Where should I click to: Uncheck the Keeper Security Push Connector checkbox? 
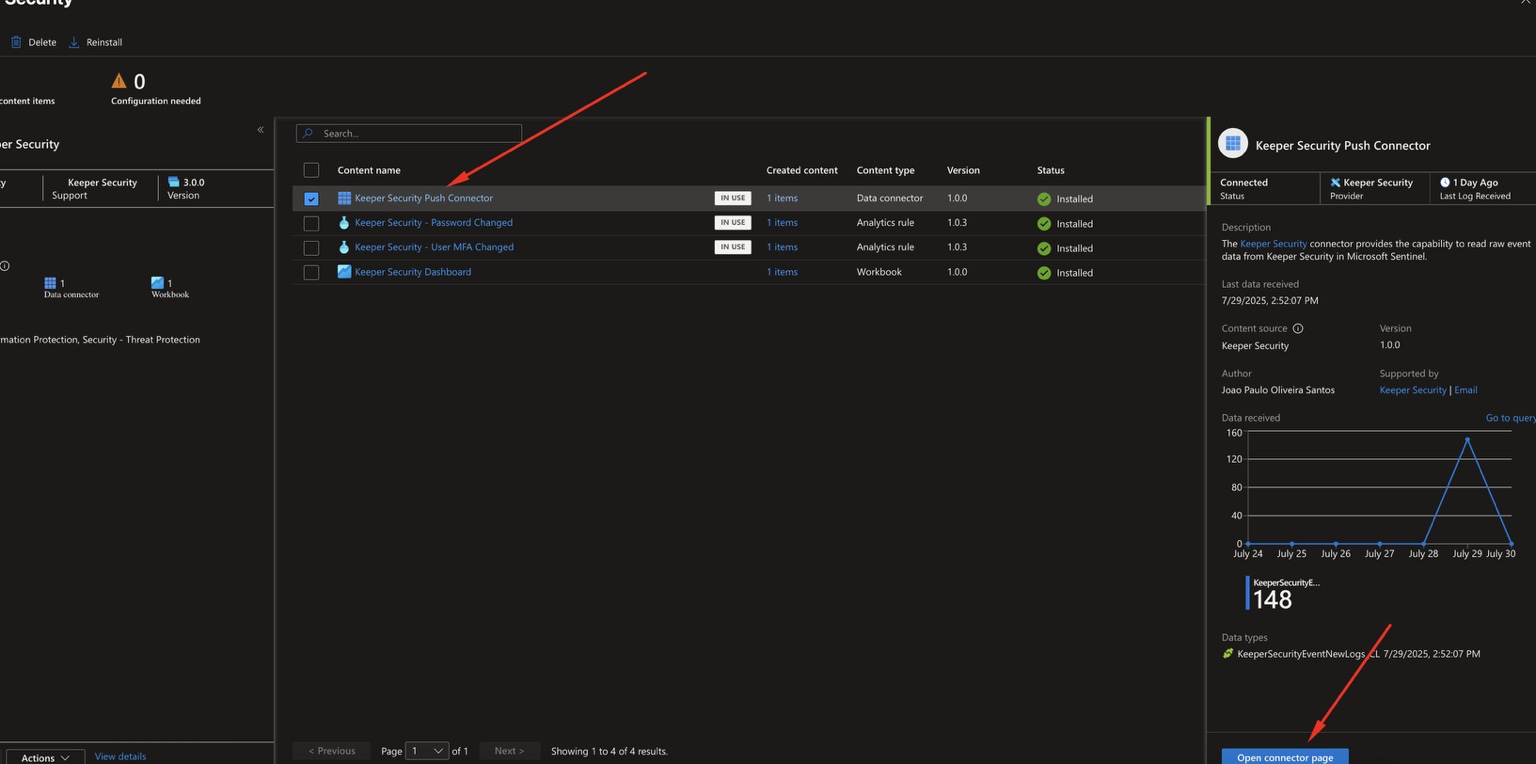pyautogui.click(x=311, y=199)
